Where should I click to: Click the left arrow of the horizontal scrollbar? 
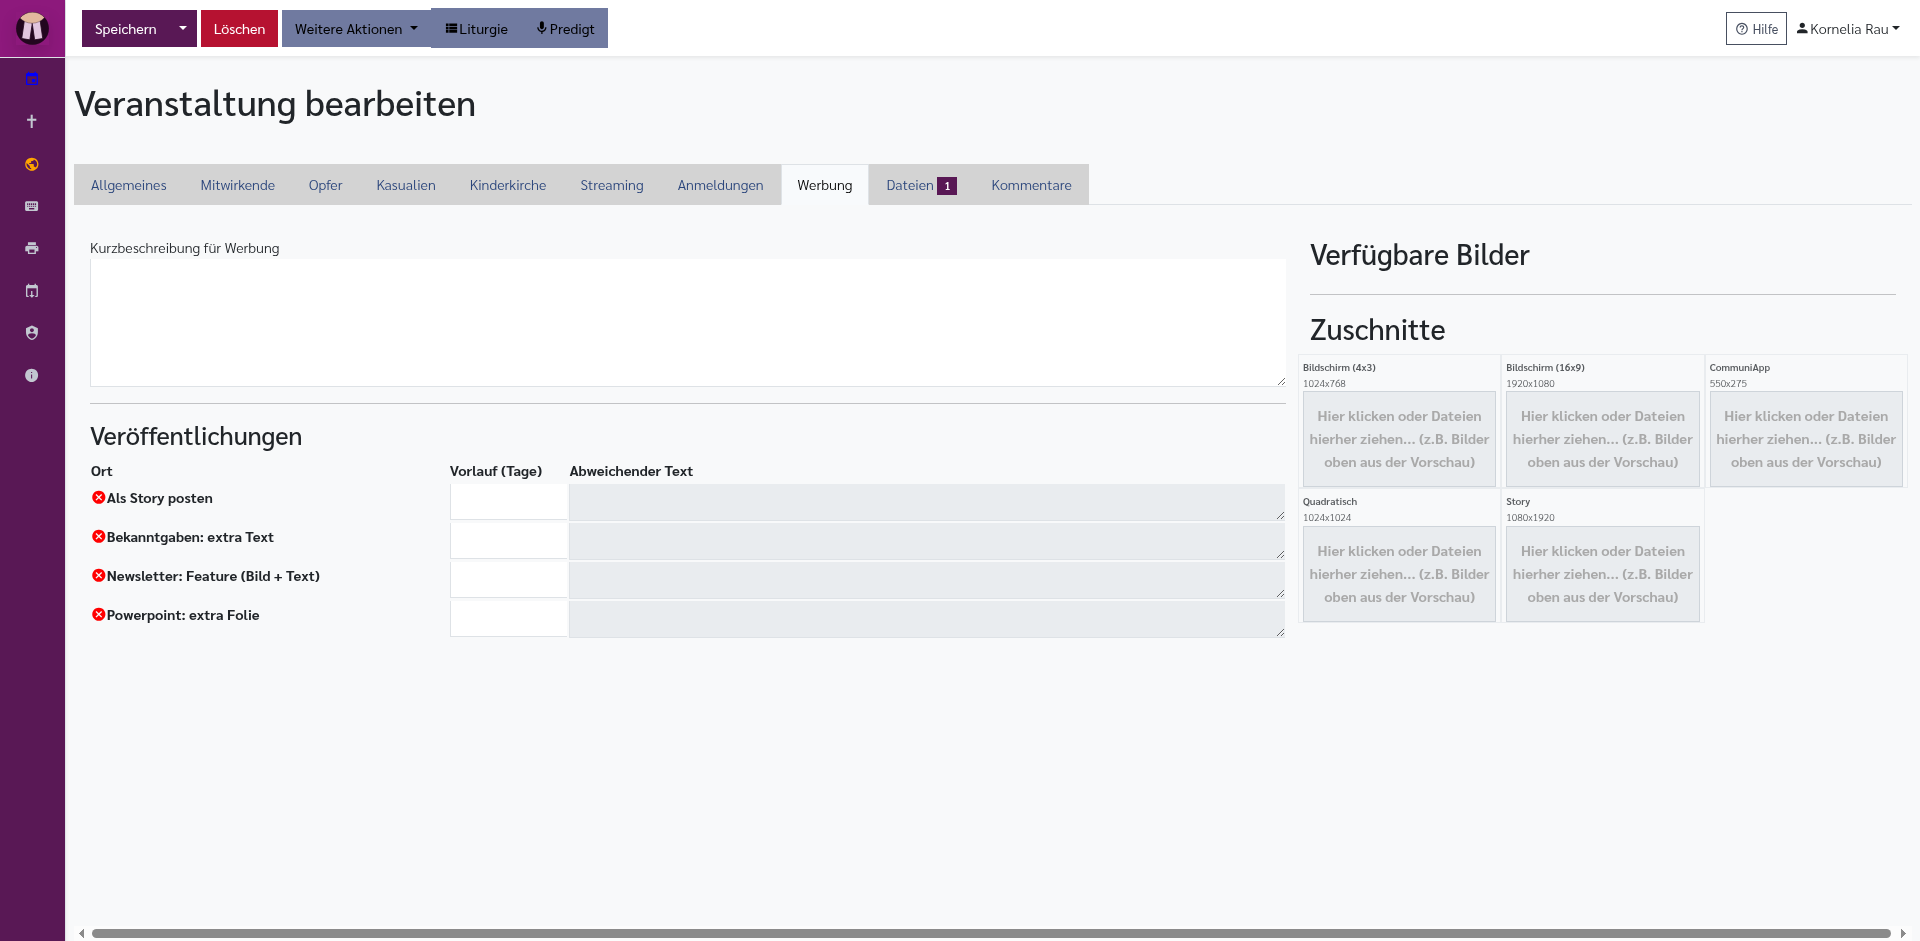tap(81, 933)
